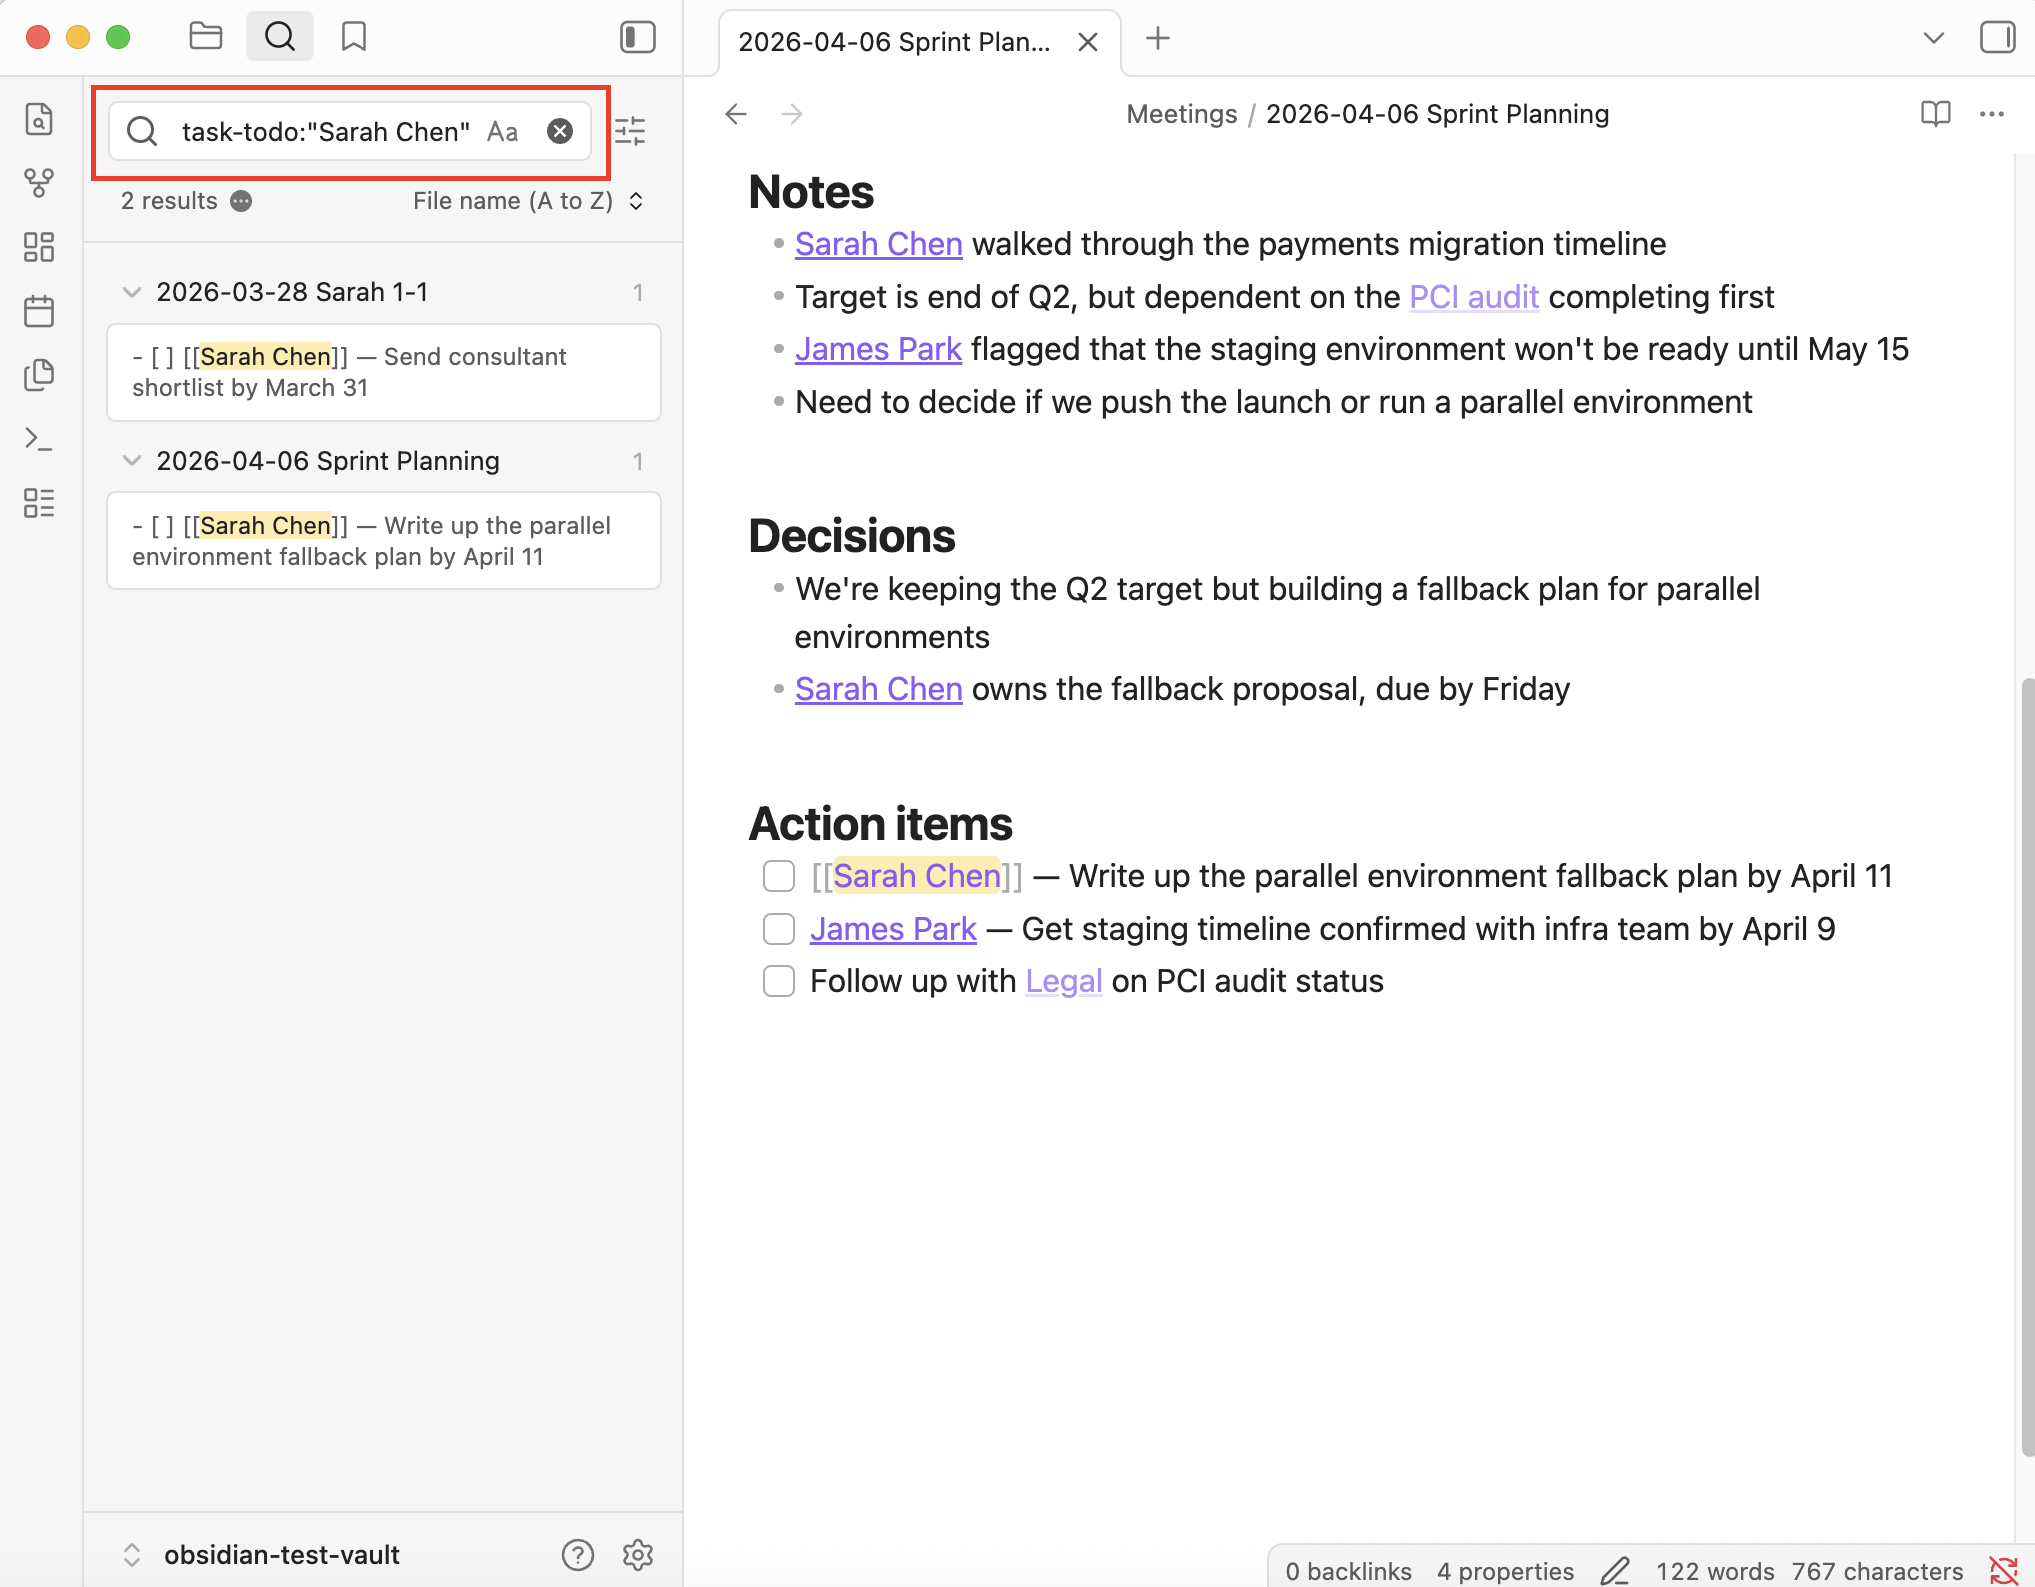The image size is (2035, 1587).
Task: Check off Sarah Chen's fallback plan task
Action: point(778,876)
